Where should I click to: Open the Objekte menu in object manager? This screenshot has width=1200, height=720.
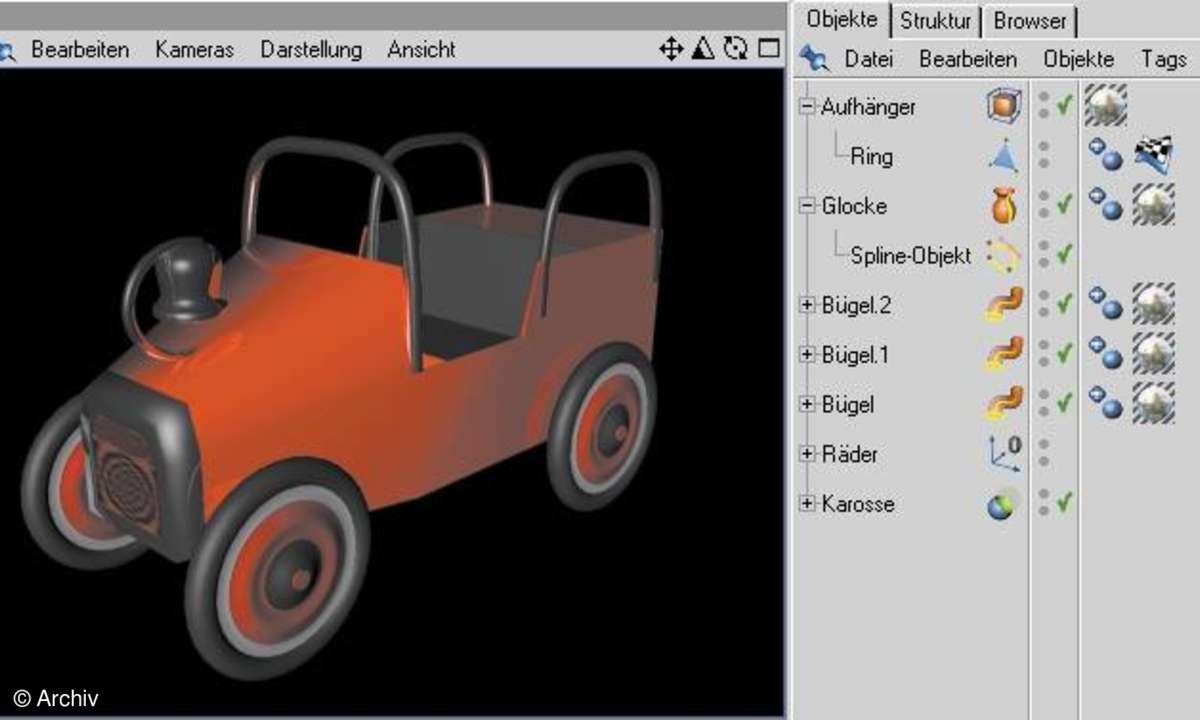pos(1078,60)
